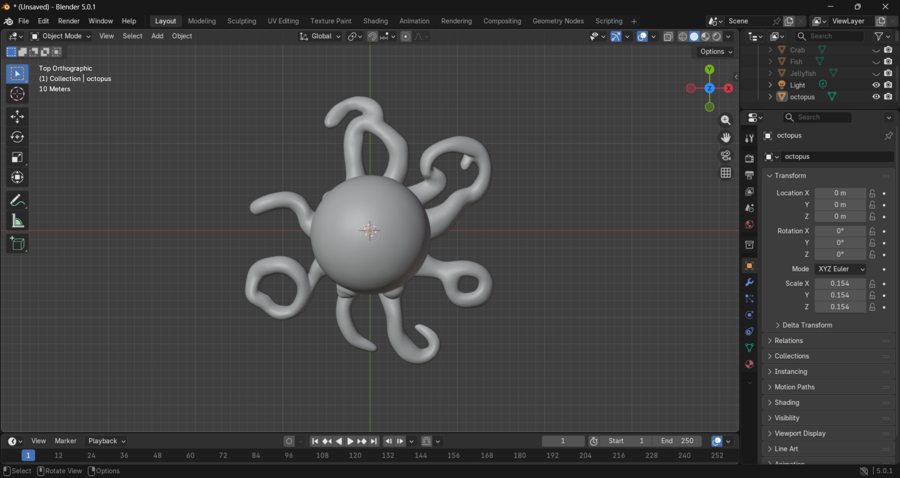Activate the Annotate tool

click(17, 201)
